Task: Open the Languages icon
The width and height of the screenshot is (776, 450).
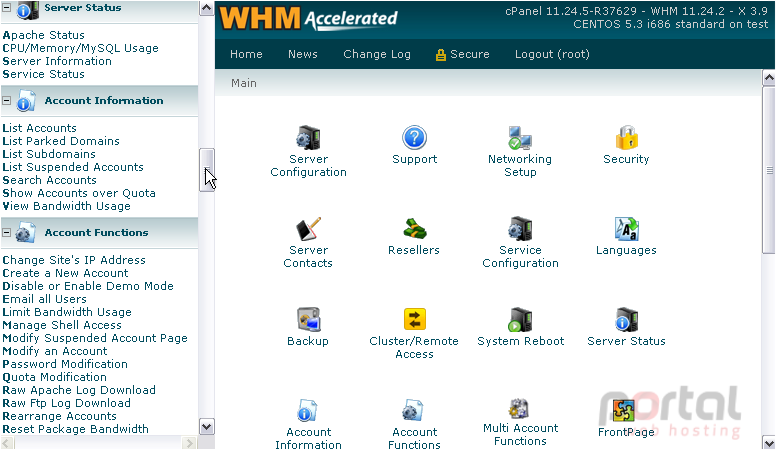Action: pyautogui.click(x=626, y=229)
